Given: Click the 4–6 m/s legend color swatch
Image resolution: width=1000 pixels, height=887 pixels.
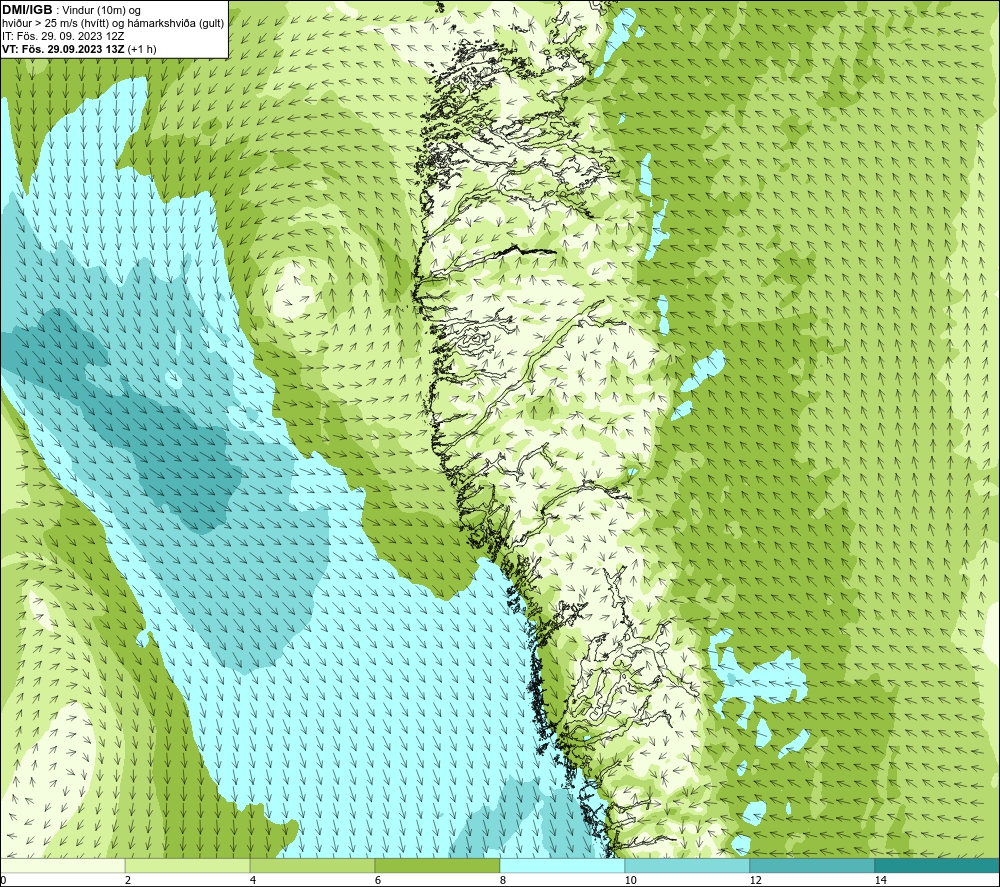Looking at the screenshot, I should [312, 865].
